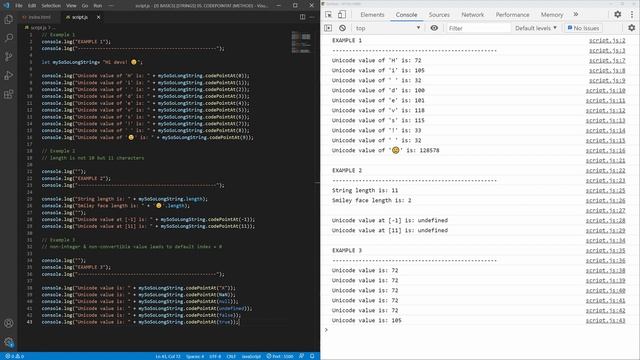Change the CRLF end-of-line sequence
This screenshot has height=360, width=640.
(231, 356)
